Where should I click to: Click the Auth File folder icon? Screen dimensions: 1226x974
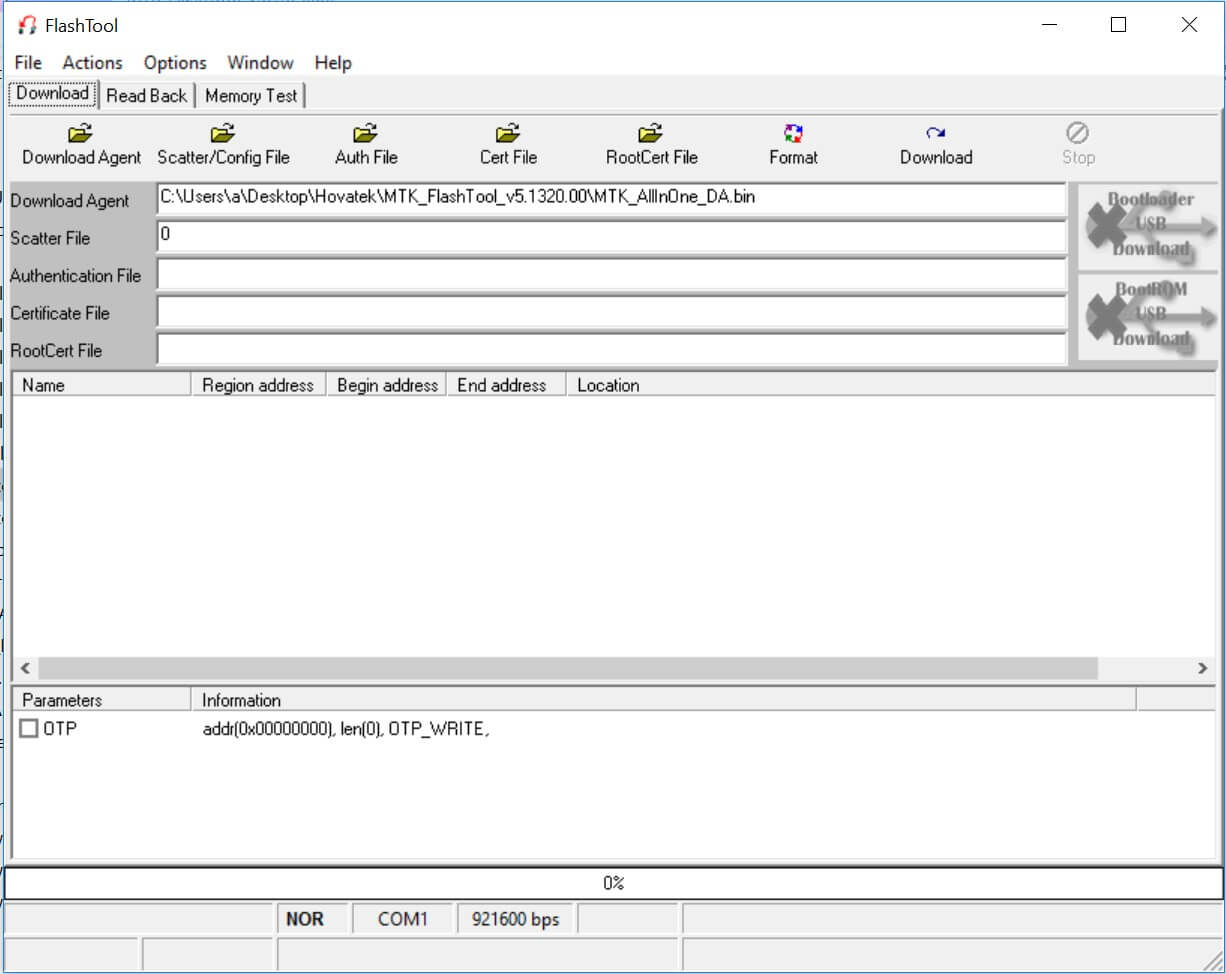coord(366,134)
